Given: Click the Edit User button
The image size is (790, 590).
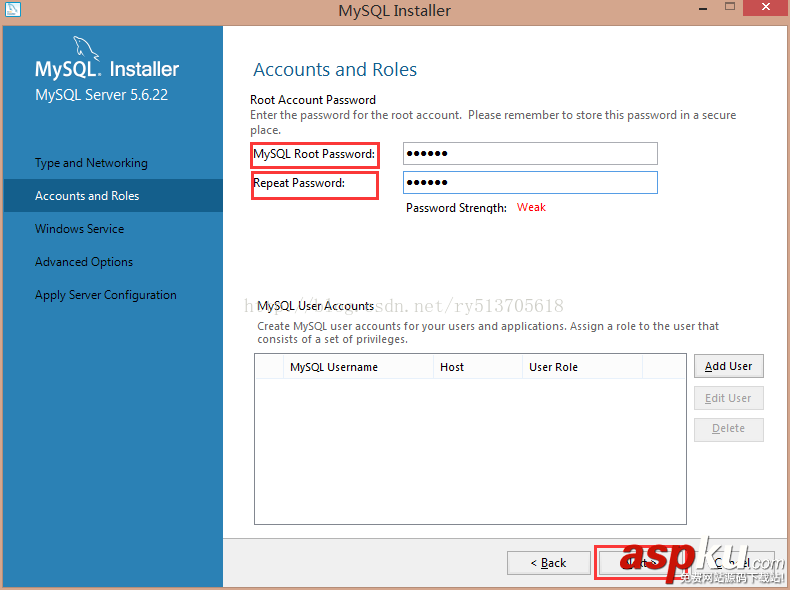Looking at the screenshot, I should point(728,398).
